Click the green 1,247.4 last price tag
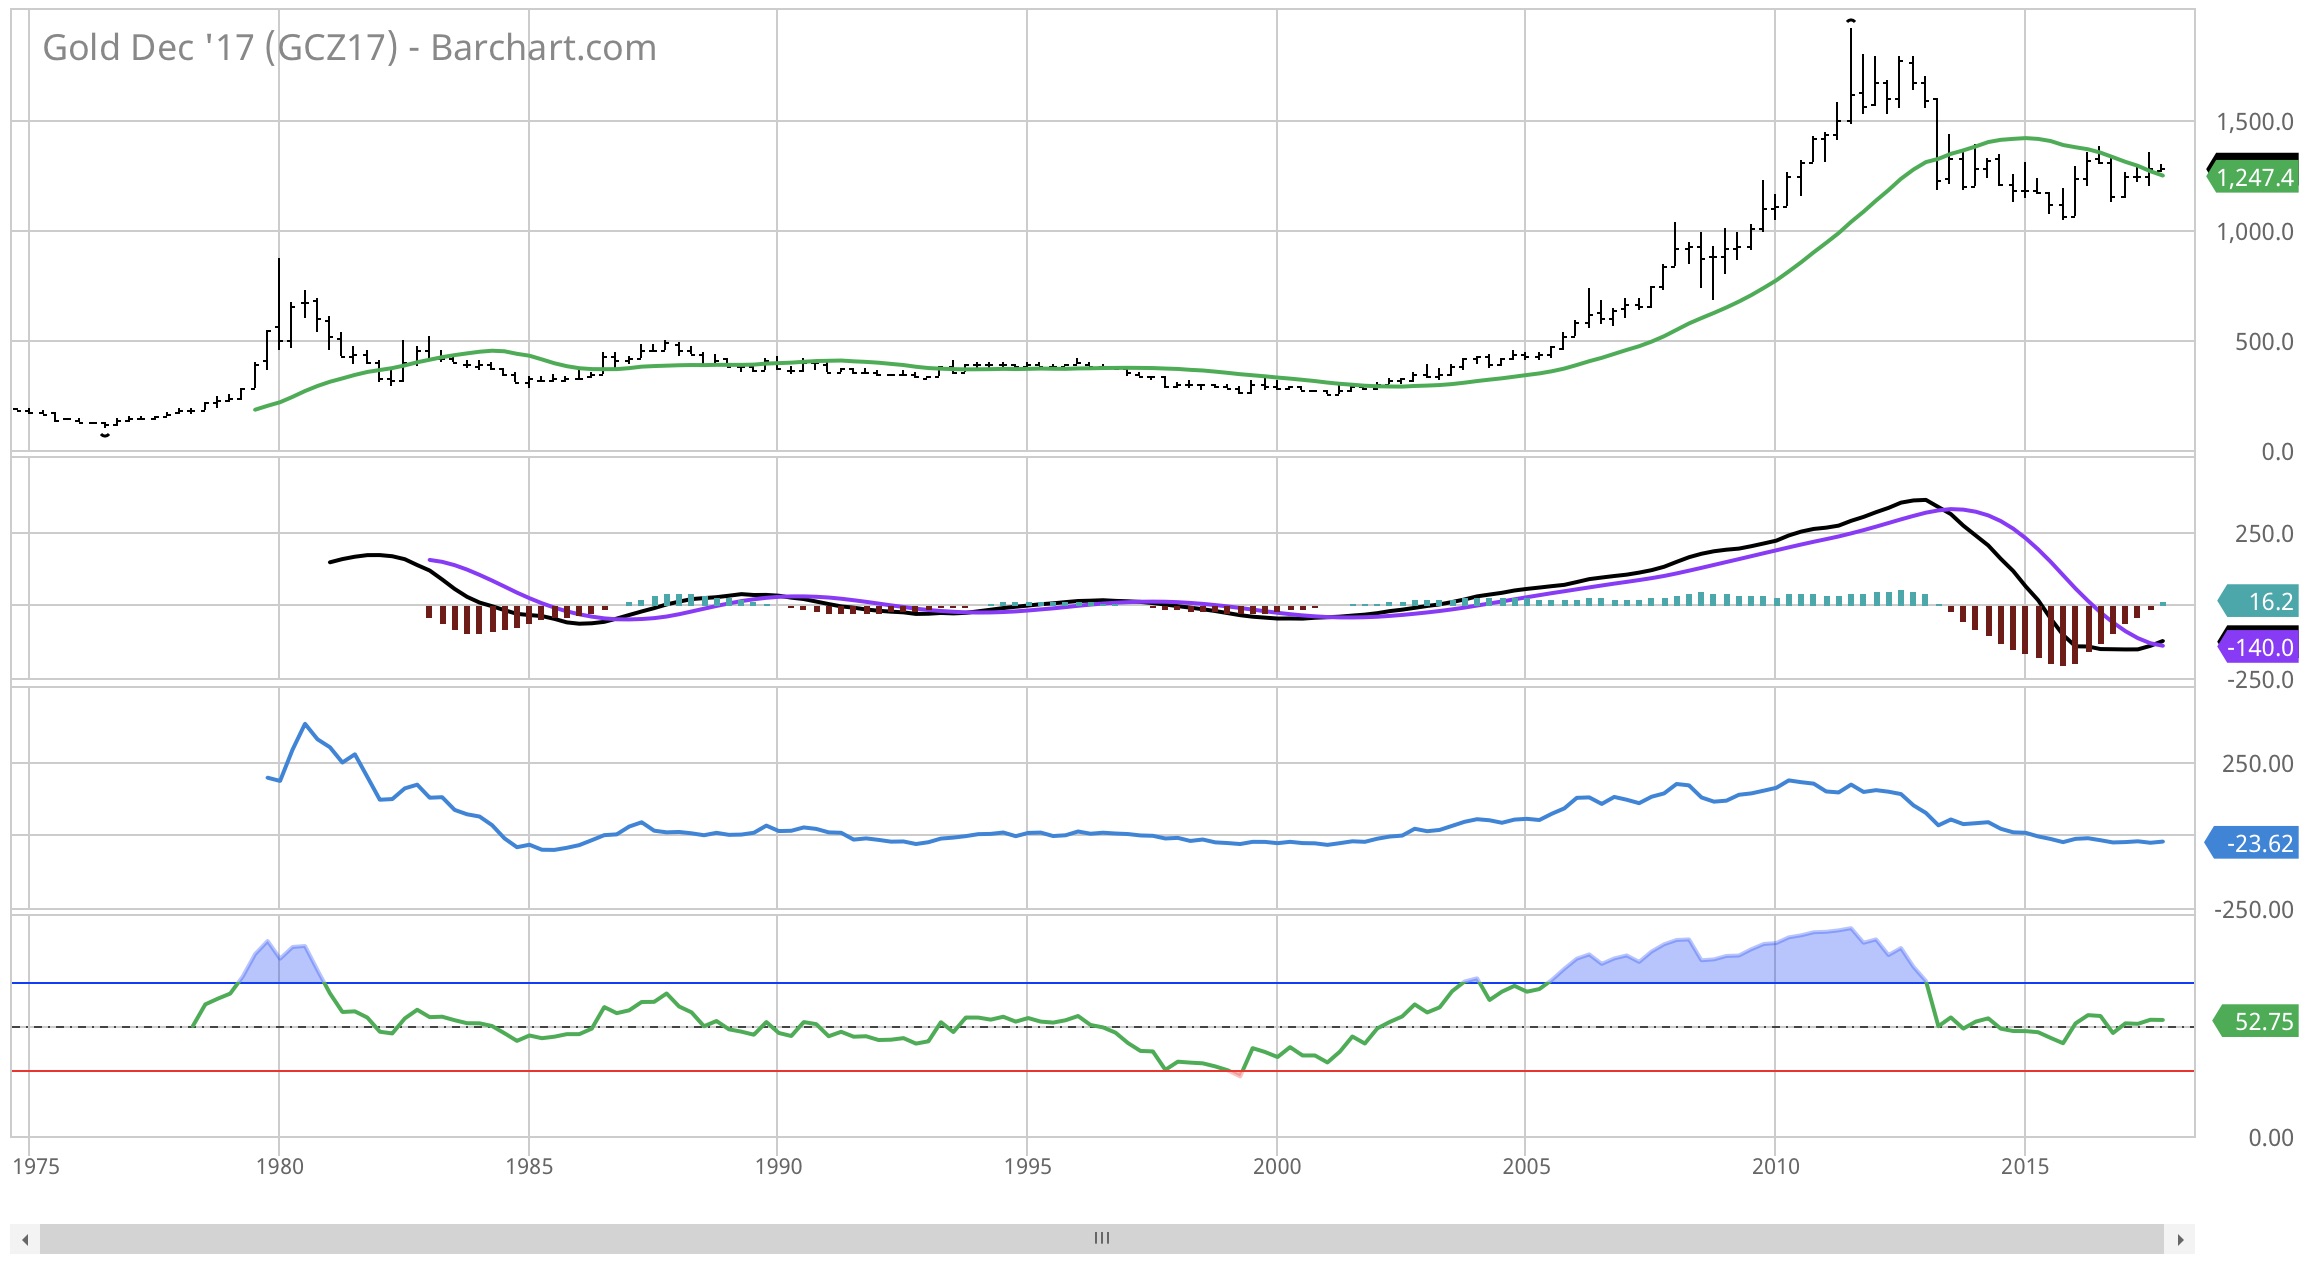This screenshot has height=1276, width=2316. pyautogui.click(x=2254, y=178)
